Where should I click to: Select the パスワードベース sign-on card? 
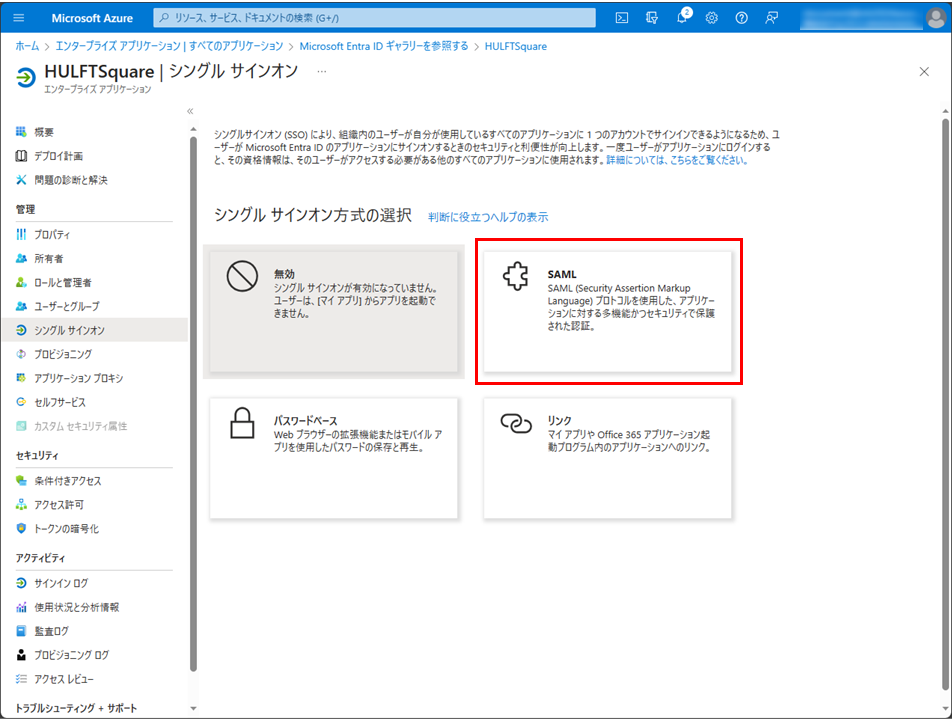pyautogui.click(x=333, y=457)
